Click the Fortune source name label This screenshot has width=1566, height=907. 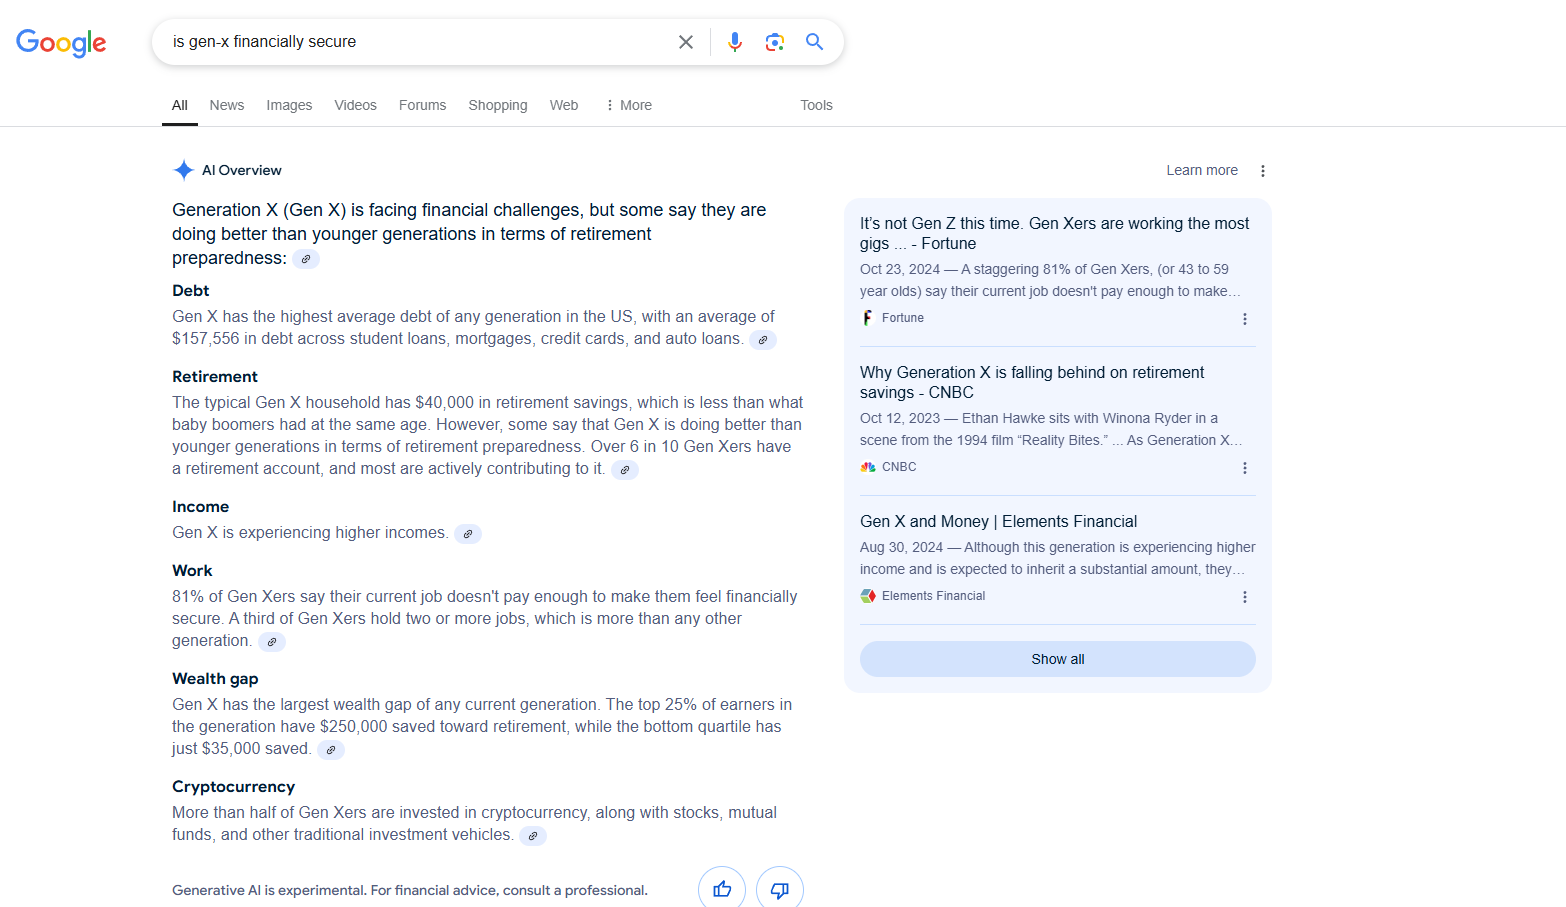point(903,318)
